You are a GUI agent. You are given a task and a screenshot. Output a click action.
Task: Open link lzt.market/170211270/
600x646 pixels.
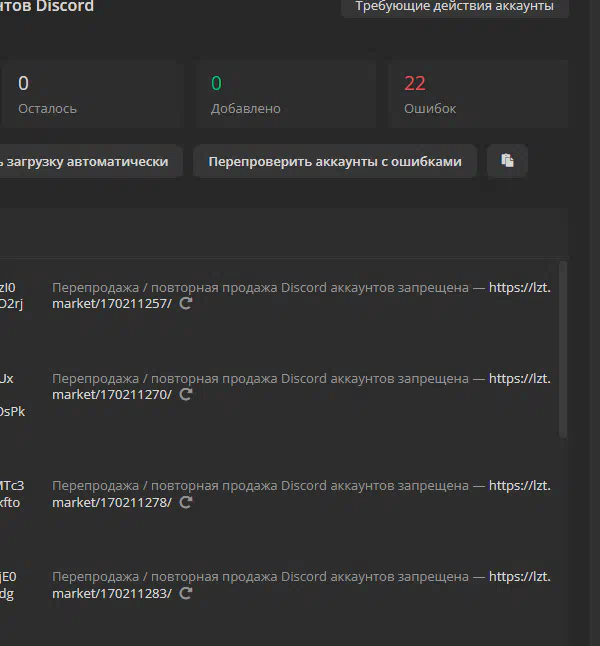click(112, 395)
